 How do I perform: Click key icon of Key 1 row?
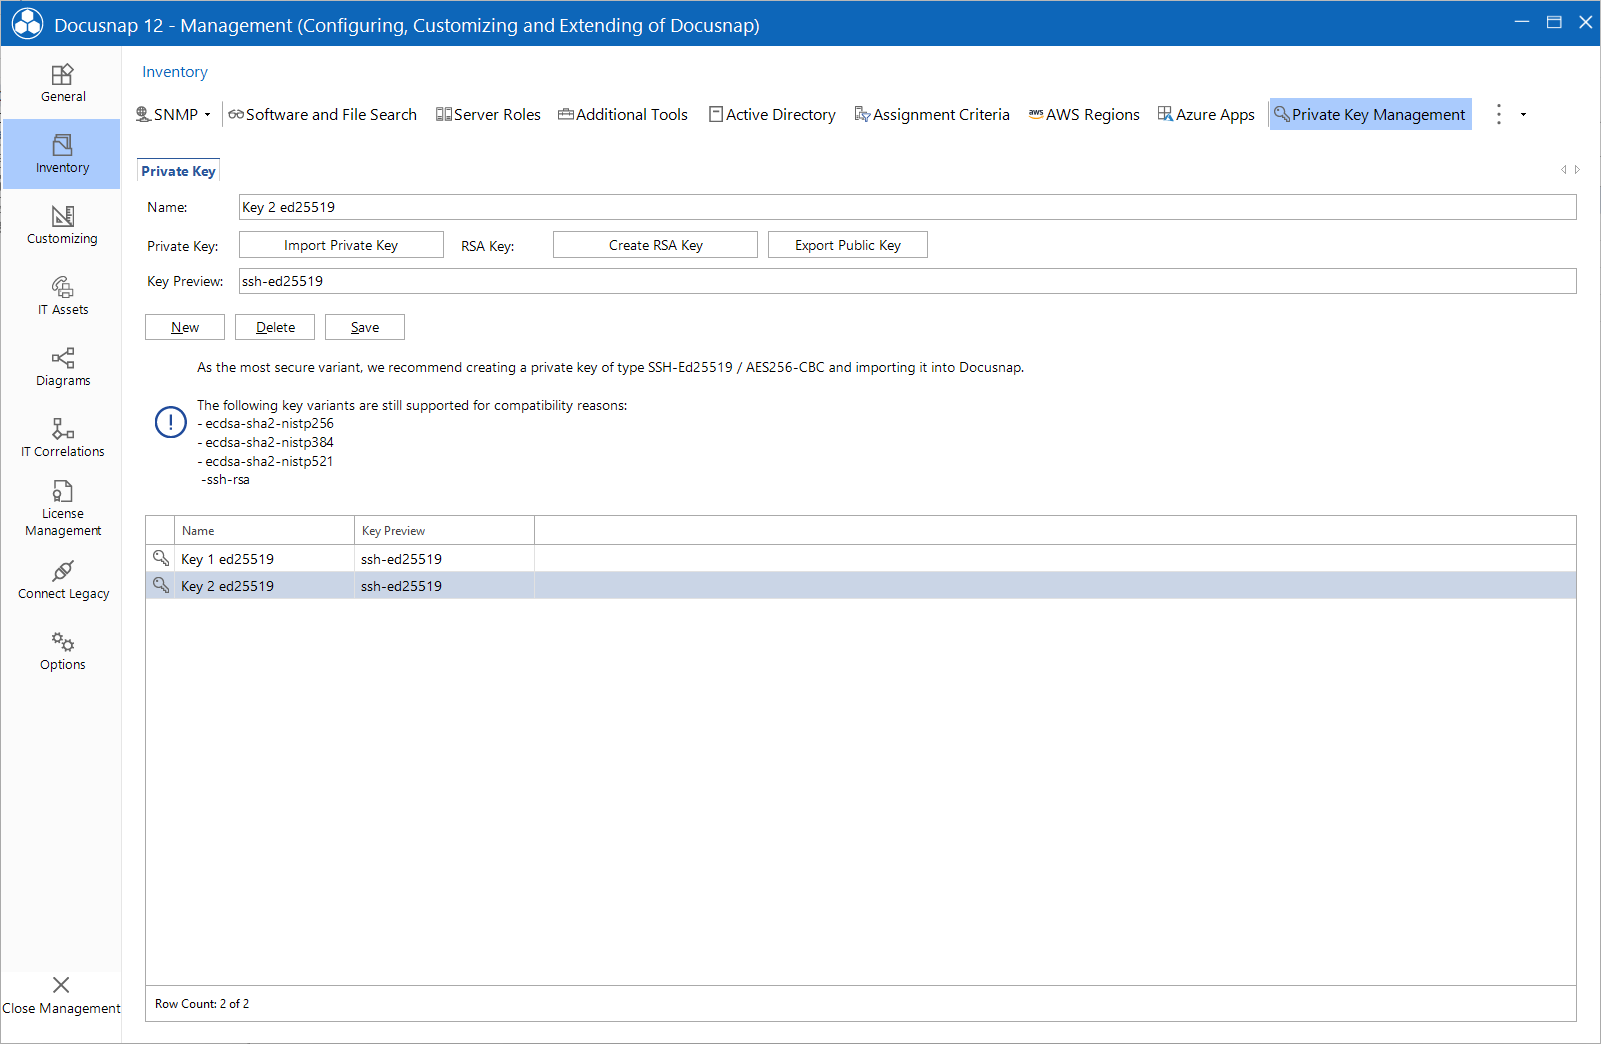click(161, 558)
